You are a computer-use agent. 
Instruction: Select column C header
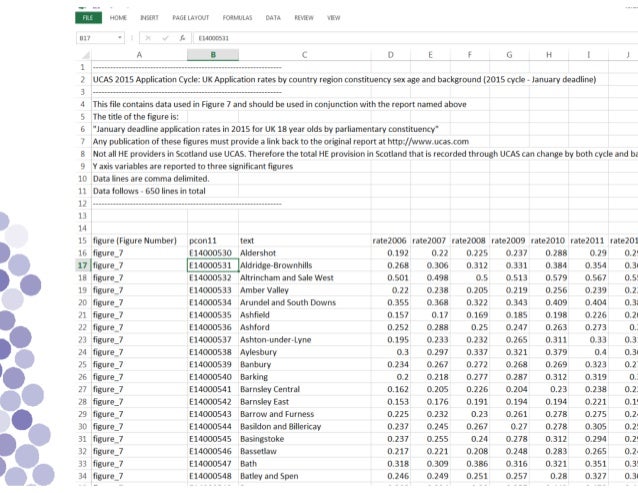[x=304, y=55]
